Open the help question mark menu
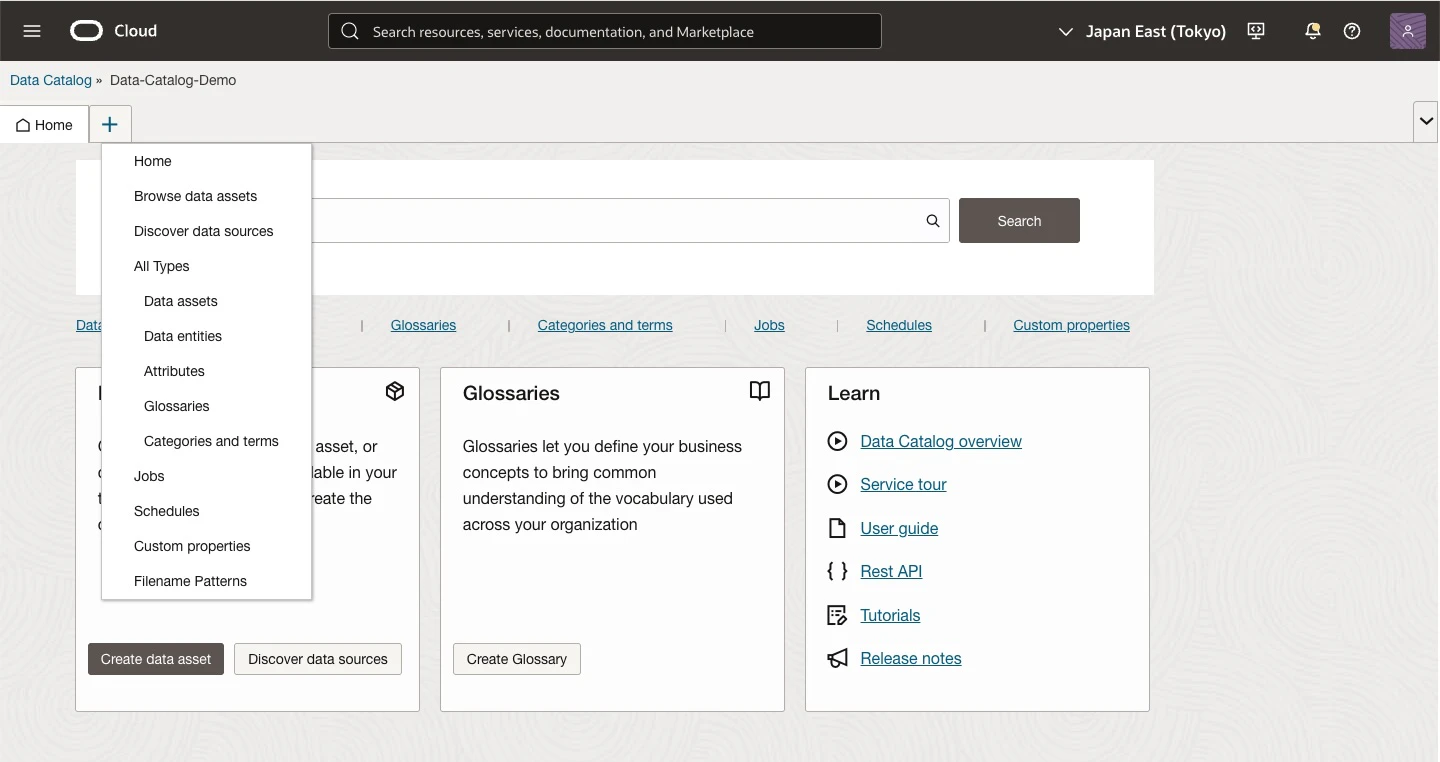Viewport: 1440px width, 762px height. pyautogui.click(x=1352, y=31)
